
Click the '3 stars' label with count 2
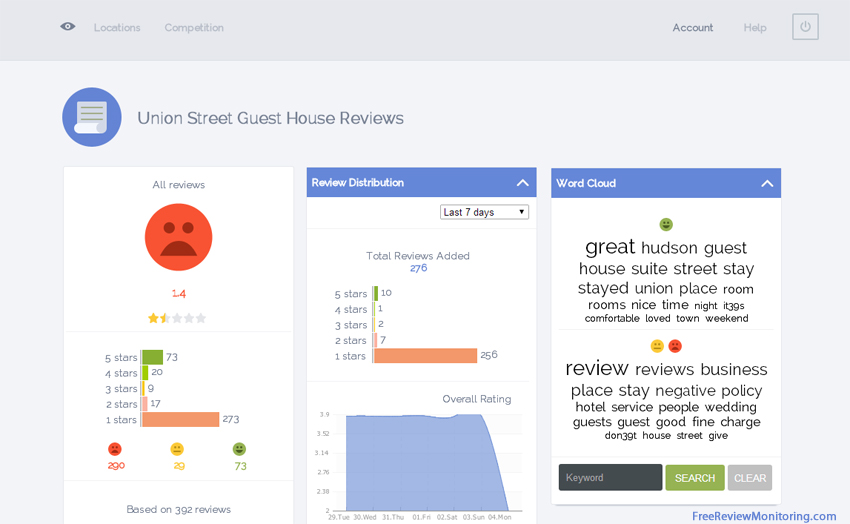click(351, 325)
